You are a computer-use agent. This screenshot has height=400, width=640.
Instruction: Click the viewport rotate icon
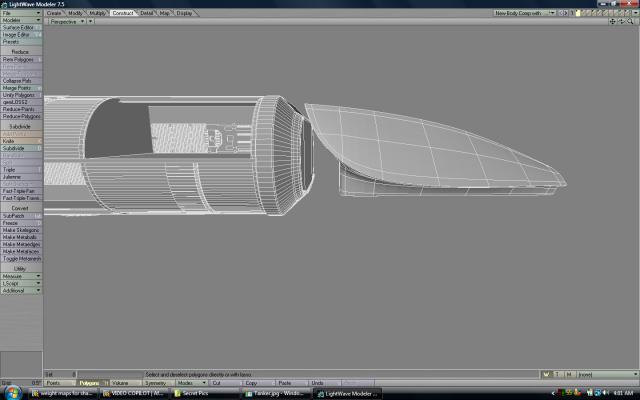coord(620,21)
